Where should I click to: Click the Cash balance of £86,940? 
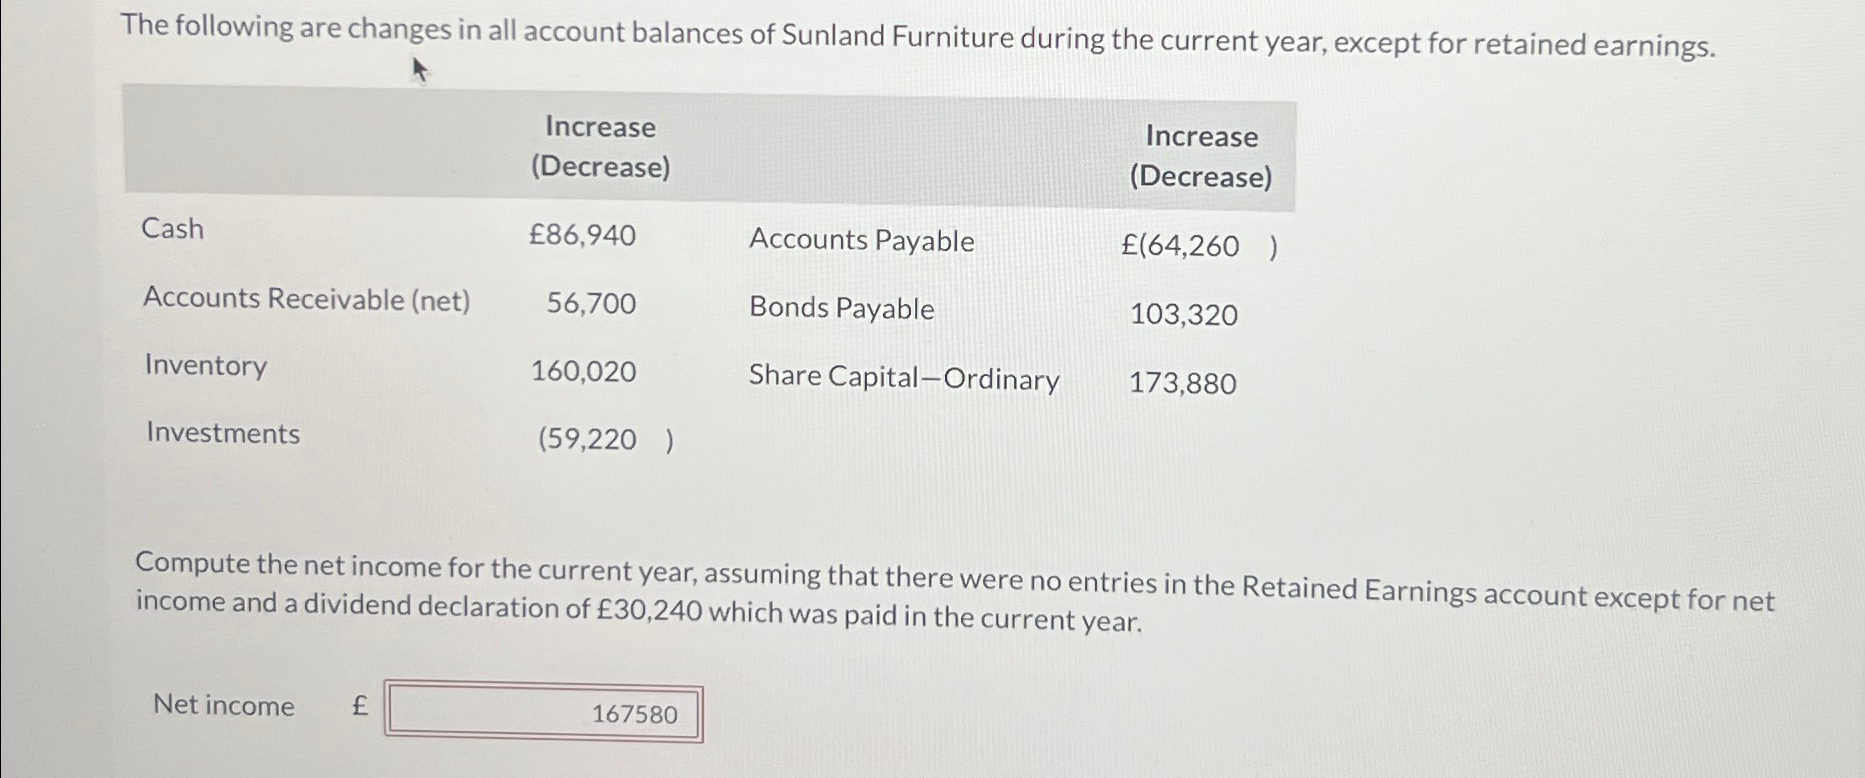click(583, 234)
